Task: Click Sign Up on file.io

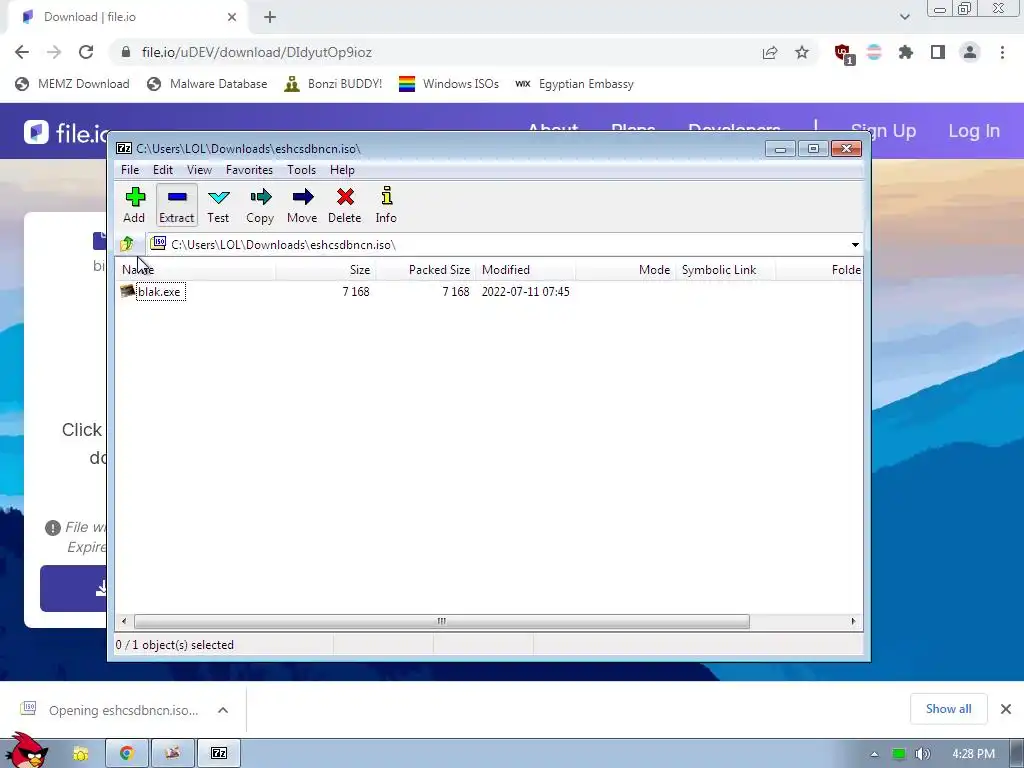Action: pos(884,131)
